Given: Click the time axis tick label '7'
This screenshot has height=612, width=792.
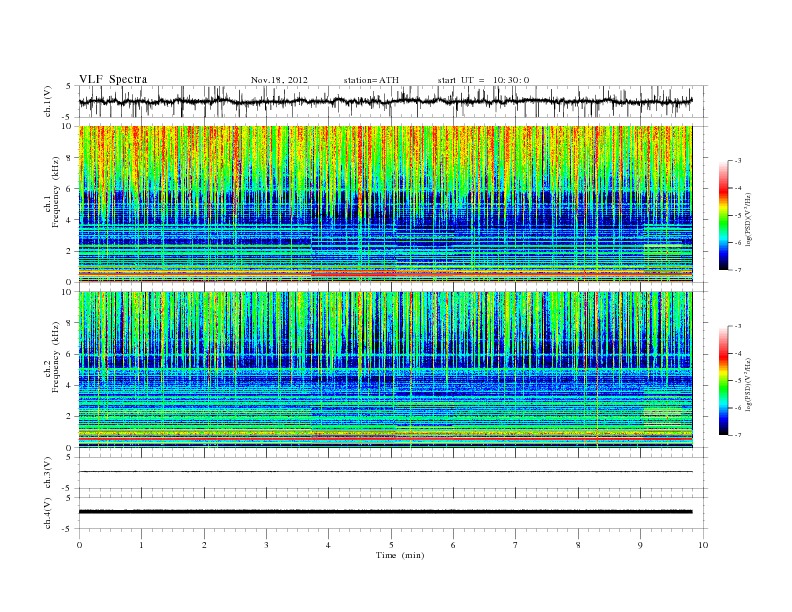Looking at the screenshot, I should coord(516,545).
